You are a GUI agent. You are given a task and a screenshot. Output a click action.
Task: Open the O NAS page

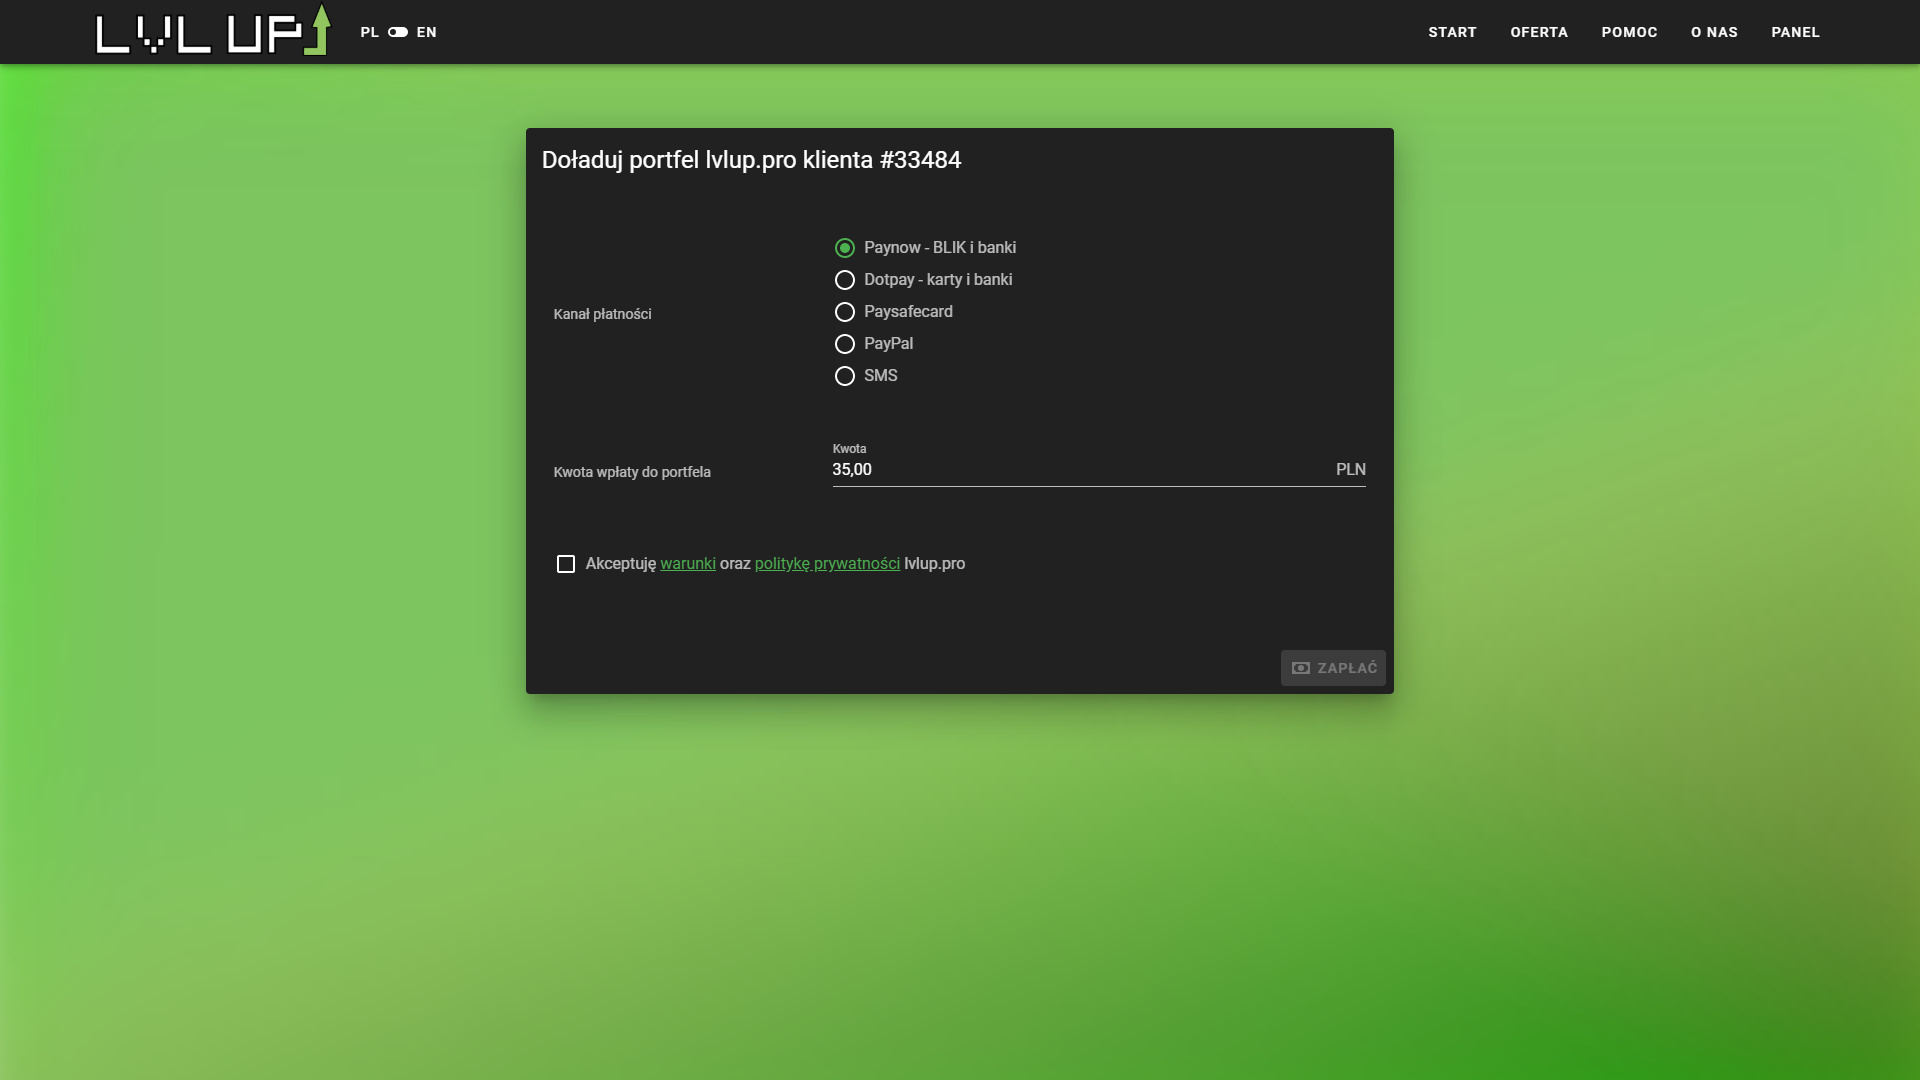[1714, 32]
